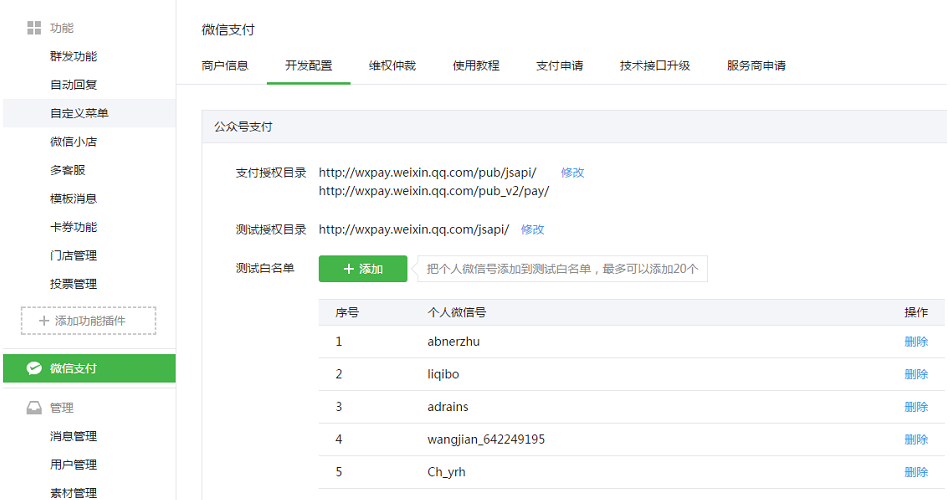
Task: Click the plus icon on 添加功能插件
Action: click(x=44, y=321)
